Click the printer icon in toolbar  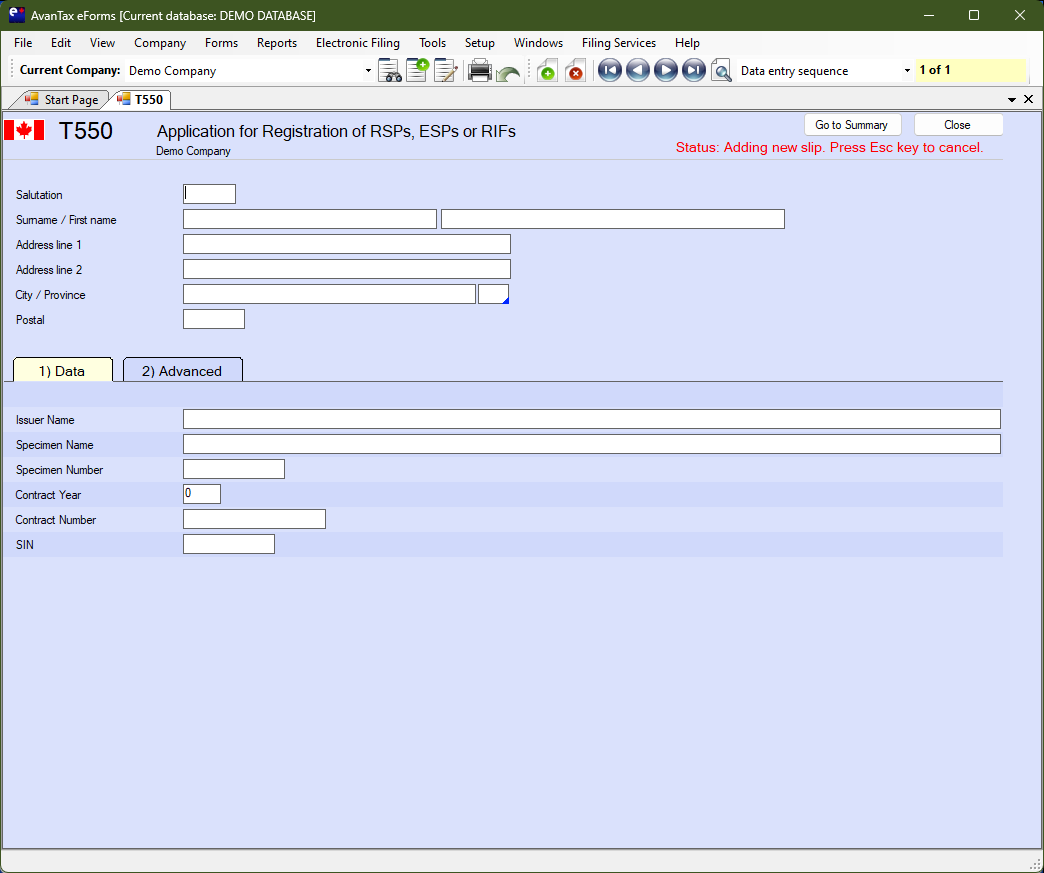click(480, 71)
